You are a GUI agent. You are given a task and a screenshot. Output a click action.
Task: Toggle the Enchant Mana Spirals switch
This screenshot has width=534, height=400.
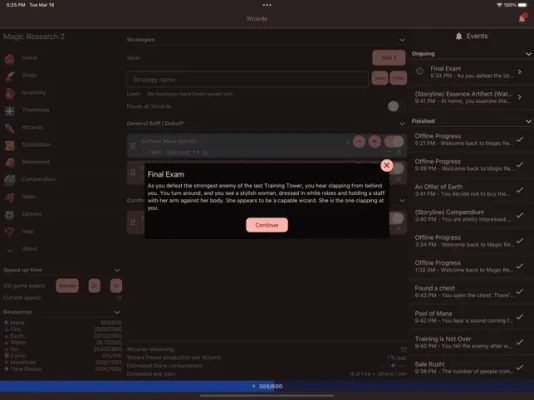pos(394,141)
